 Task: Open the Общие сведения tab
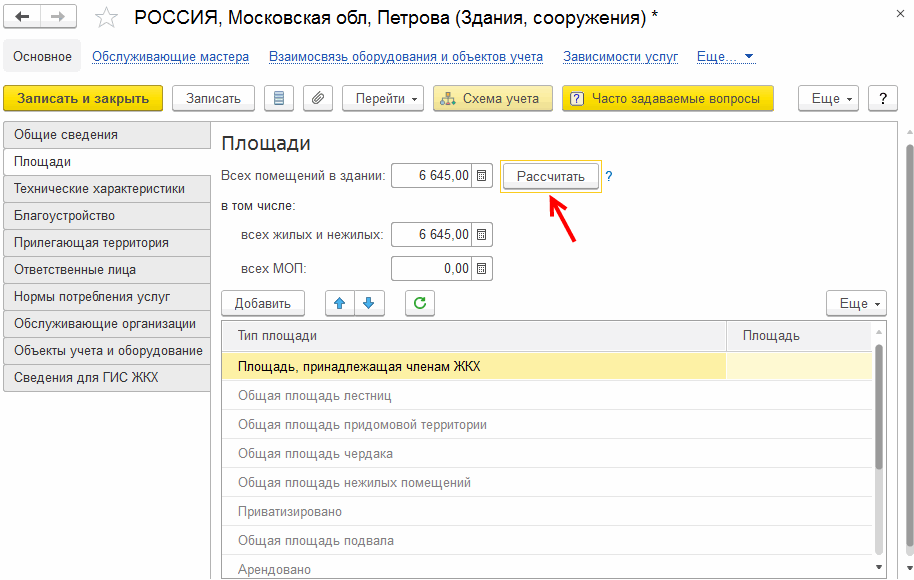[107, 135]
